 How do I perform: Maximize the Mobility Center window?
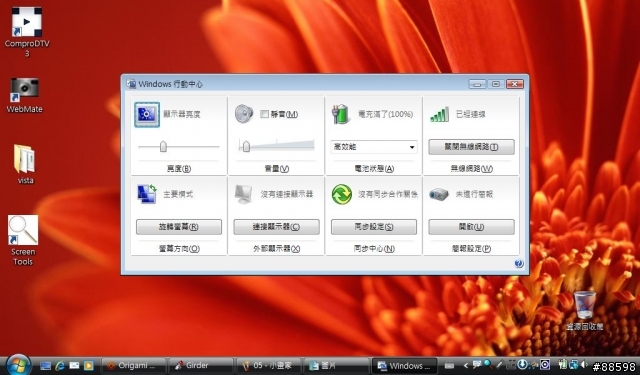pyautogui.click(x=496, y=84)
